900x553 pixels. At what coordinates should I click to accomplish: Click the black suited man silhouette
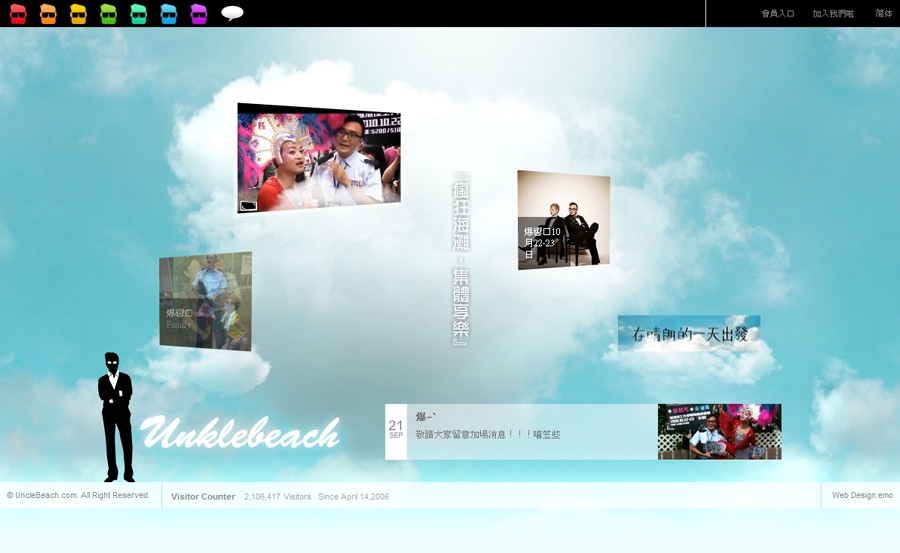(117, 417)
